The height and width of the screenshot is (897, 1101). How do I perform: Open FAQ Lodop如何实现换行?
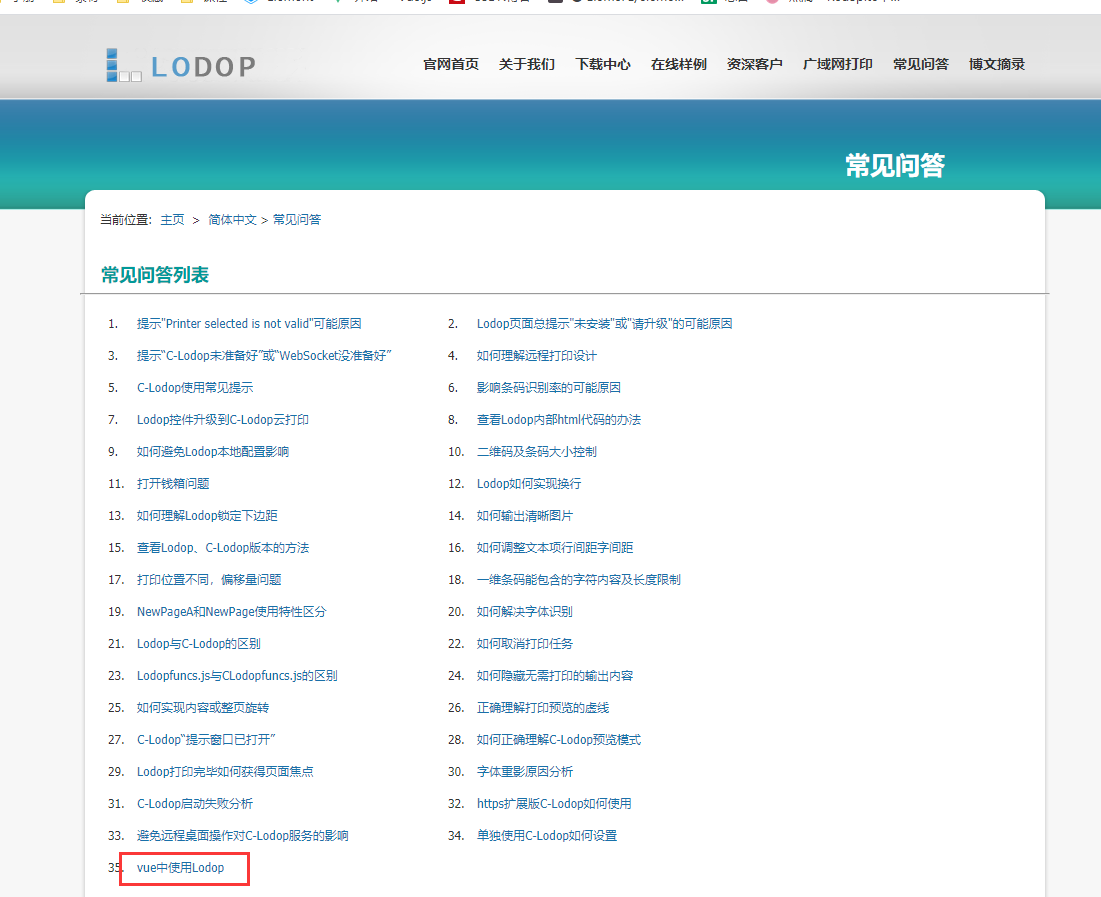tap(529, 483)
